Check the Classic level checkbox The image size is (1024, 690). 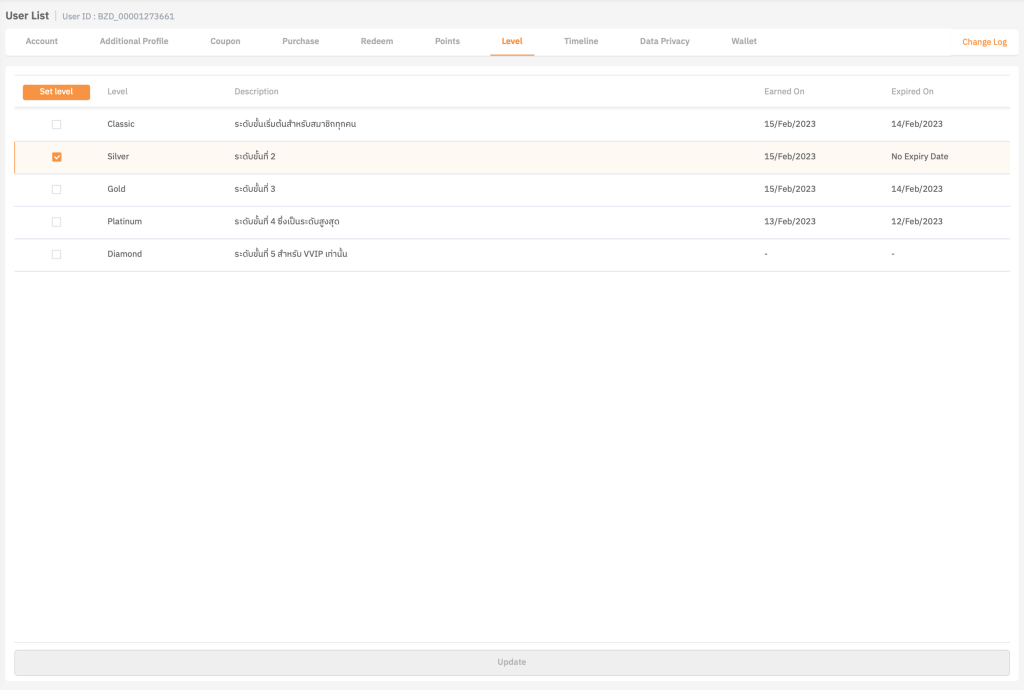point(56,124)
